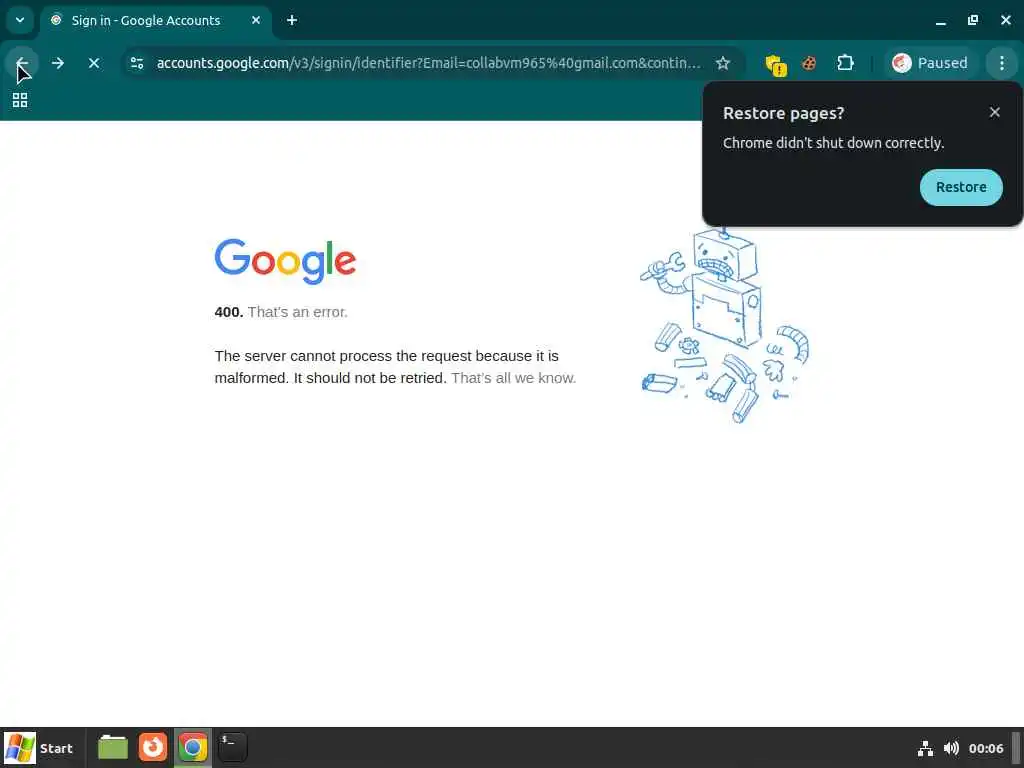Open the Start menu
Screen dimensions: 1024x768
(39, 748)
